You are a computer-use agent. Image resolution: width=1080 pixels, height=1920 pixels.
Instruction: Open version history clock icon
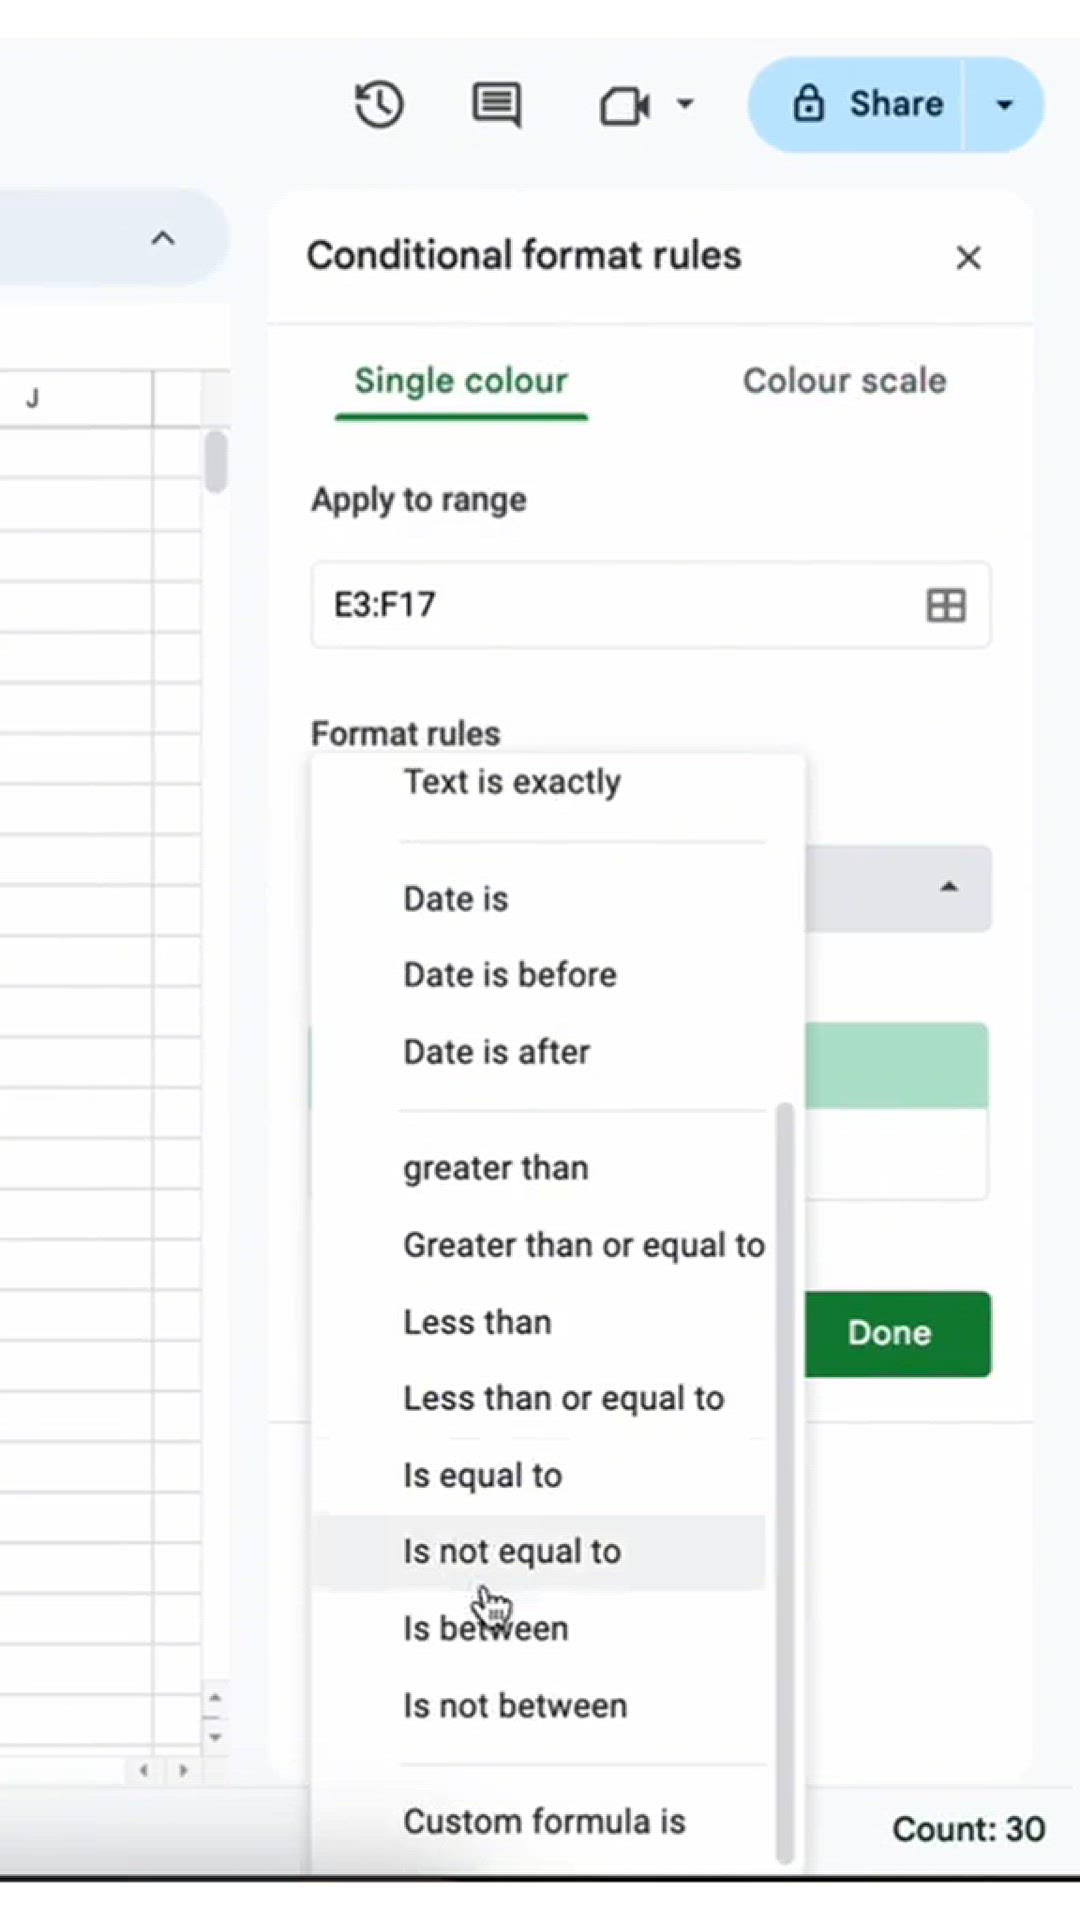pos(379,104)
